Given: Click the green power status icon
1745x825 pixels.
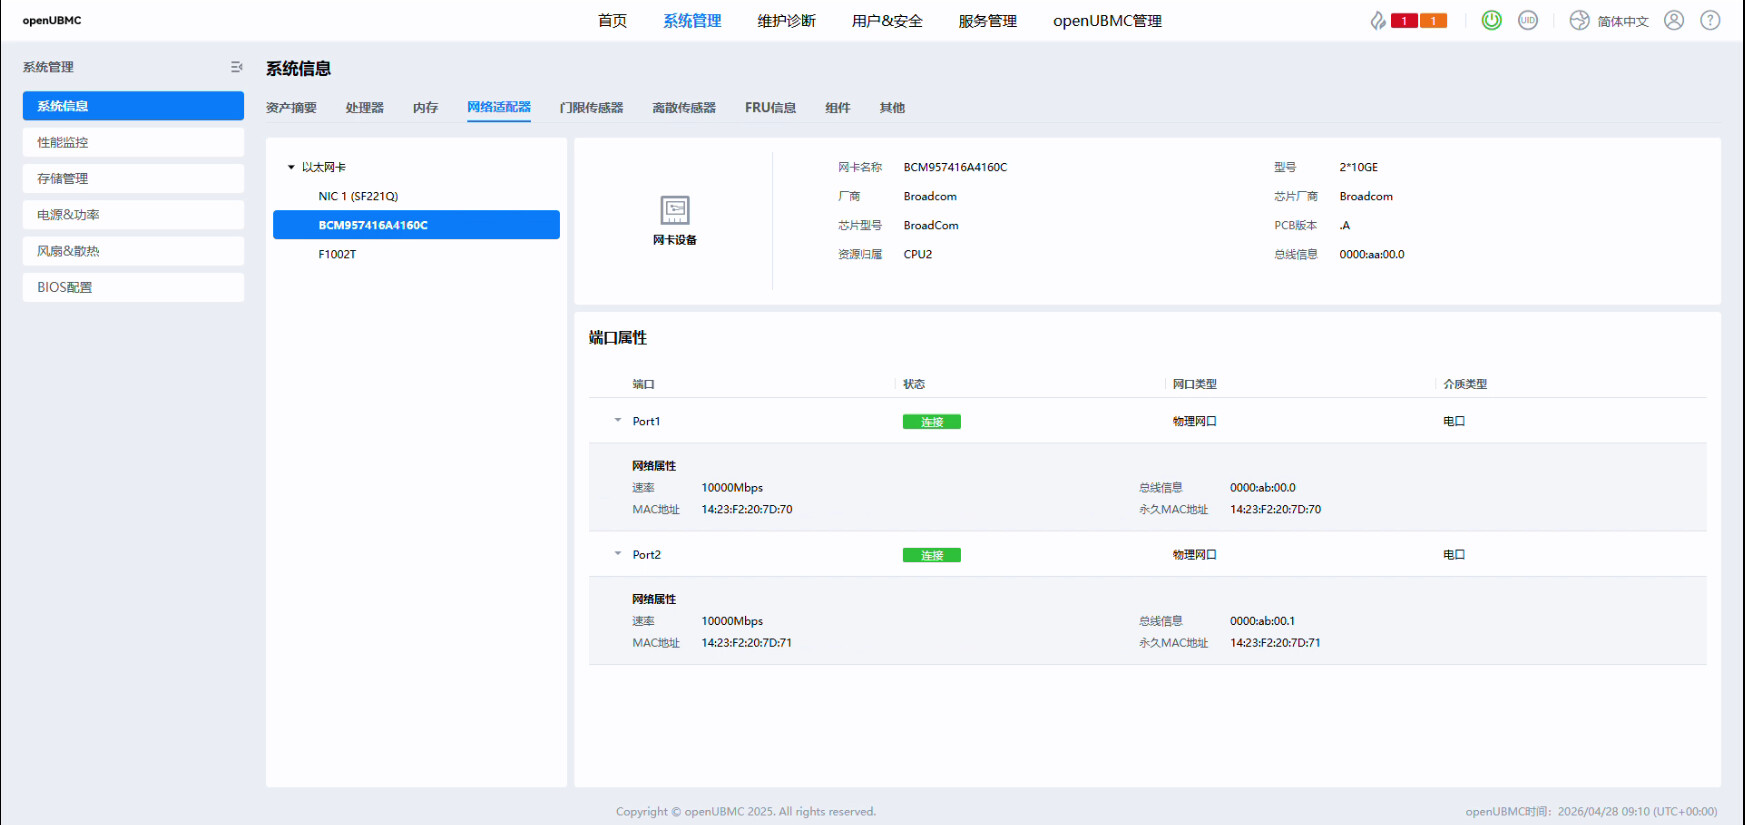Looking at the screenshot, I should [1491, 20].
